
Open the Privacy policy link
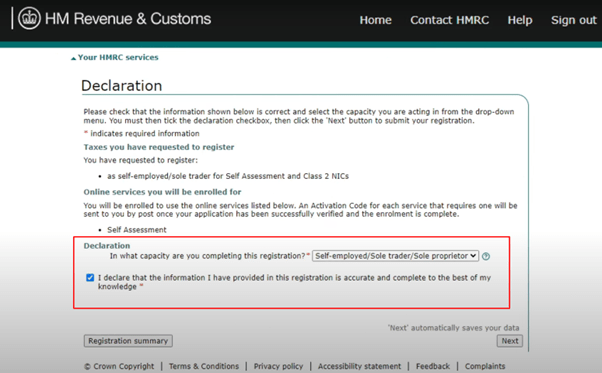(x=278, y=366)
